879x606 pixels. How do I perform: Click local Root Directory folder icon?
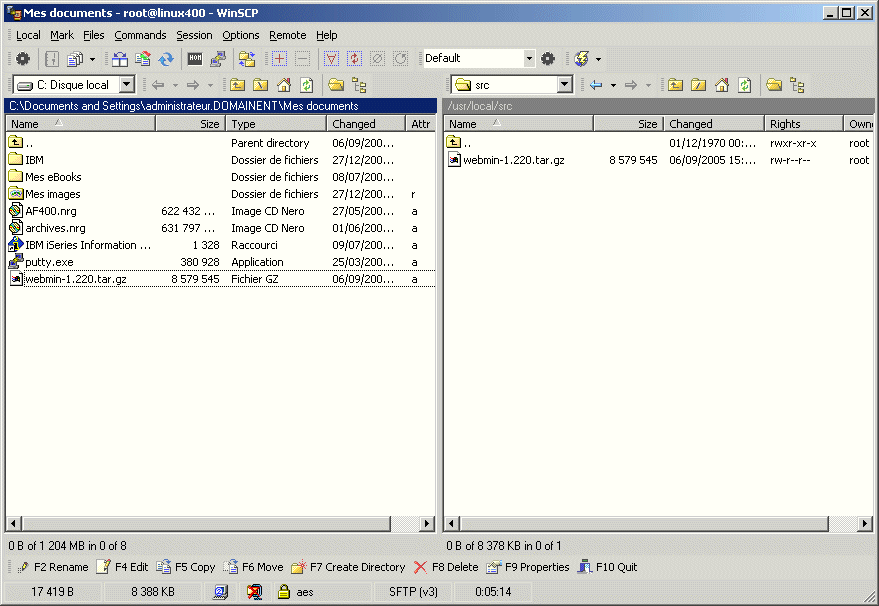pyautogui.click(x=261, y=85)
